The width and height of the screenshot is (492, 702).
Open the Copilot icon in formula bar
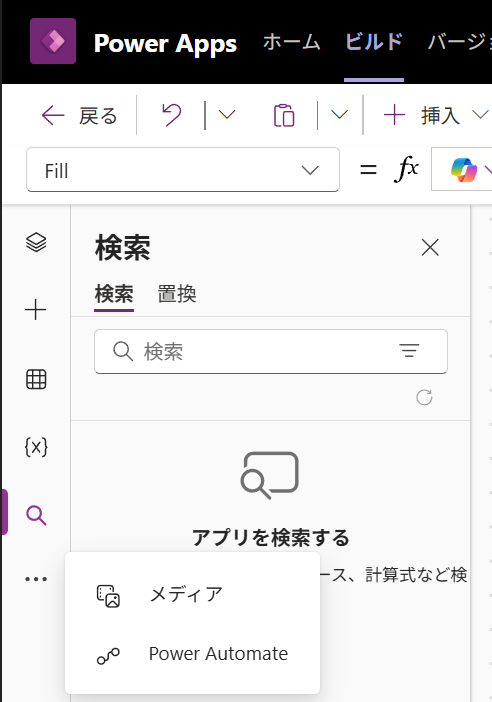point(464,170)
